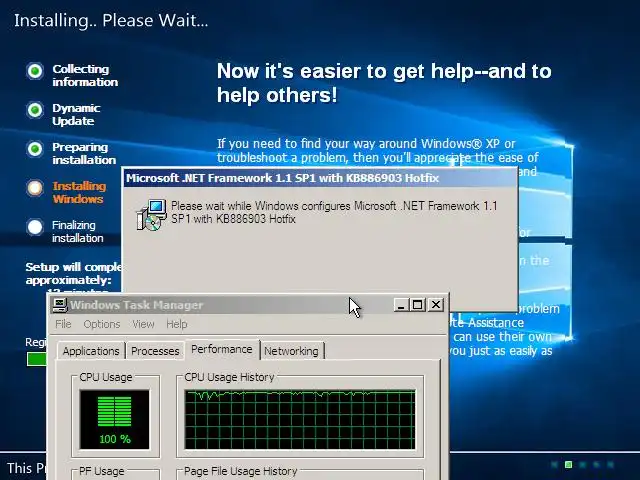Click the .NET Framework installer icon
Viewport: 640px width, 480px height.
(x=151, y=215)
